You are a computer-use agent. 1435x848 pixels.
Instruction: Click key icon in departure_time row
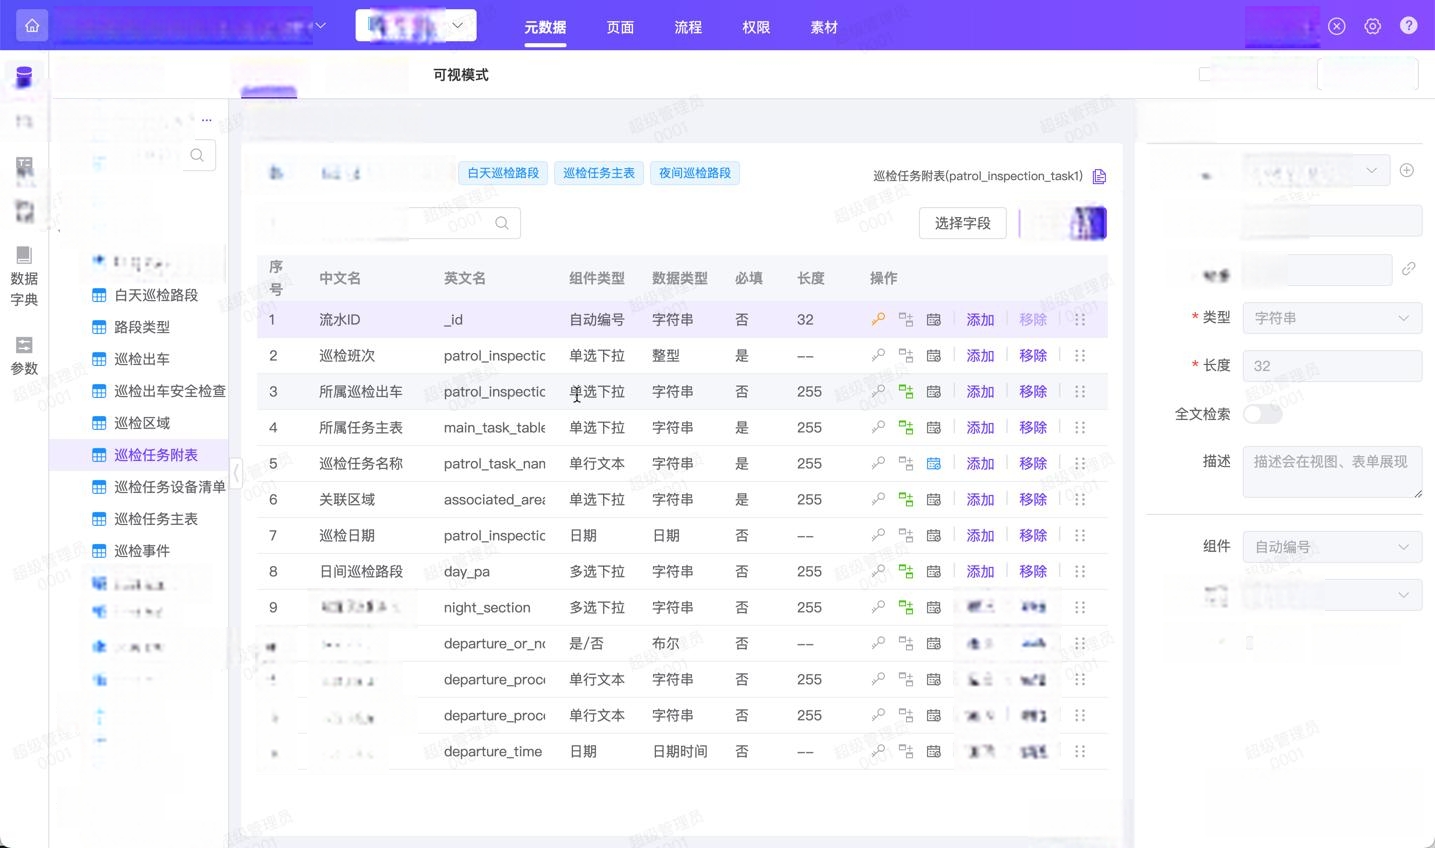coord(878,752)
